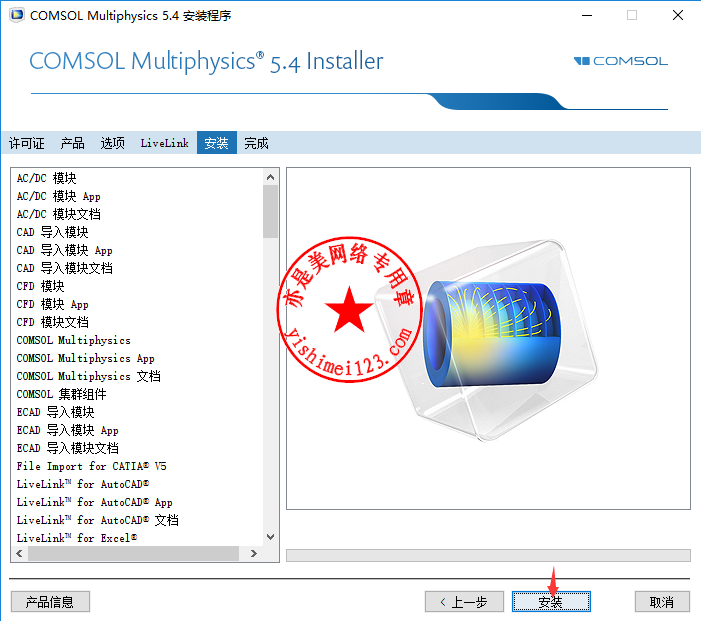Image resolution: width=701 pixels, height=621 pixels.
Task: Switch to the 产品 tab
Action: coord(72,143)
